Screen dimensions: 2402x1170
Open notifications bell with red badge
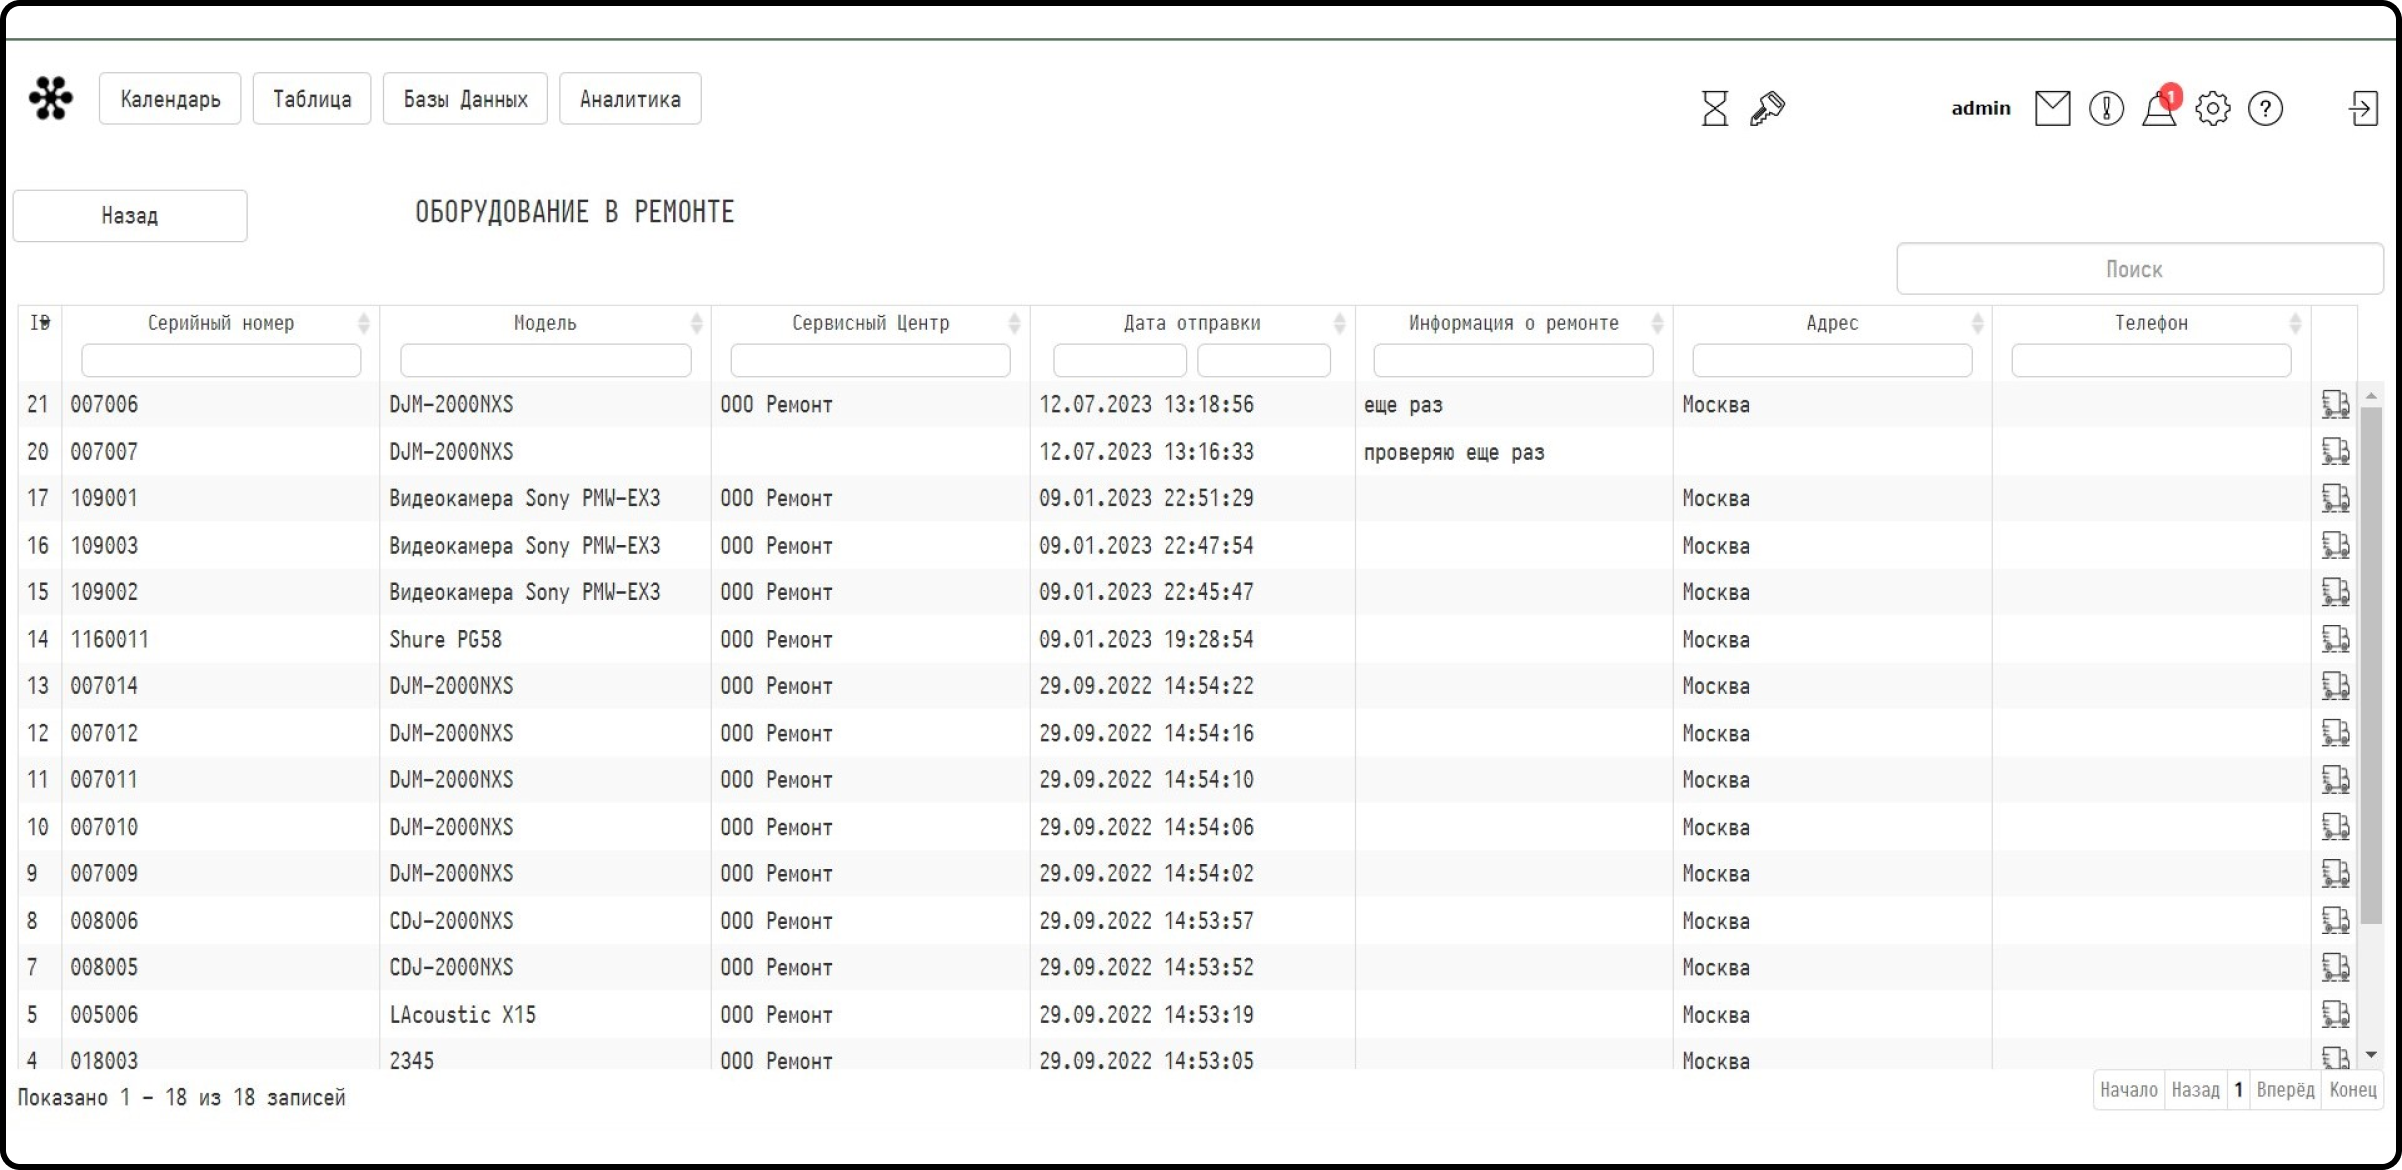point(2159,108)
